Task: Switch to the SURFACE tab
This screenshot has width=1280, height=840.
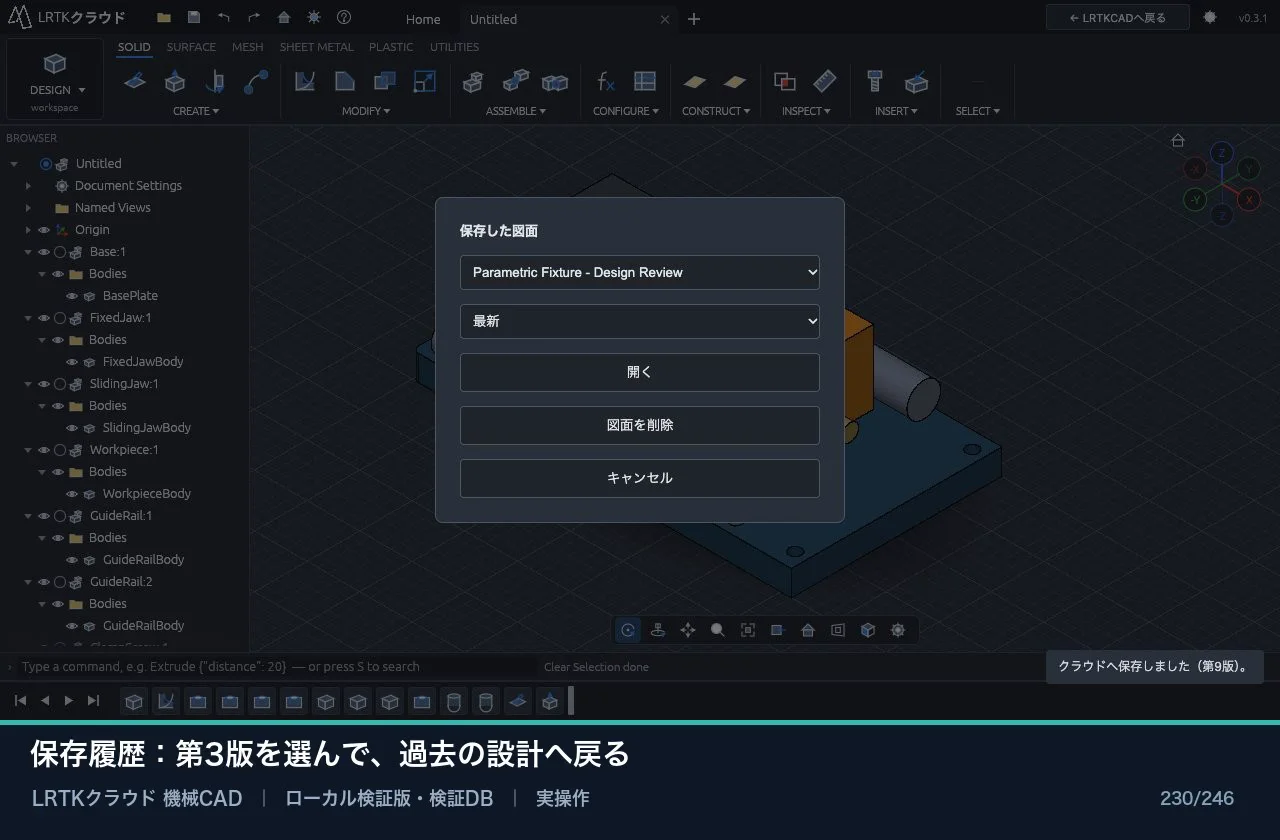Action: pos(191,47)
